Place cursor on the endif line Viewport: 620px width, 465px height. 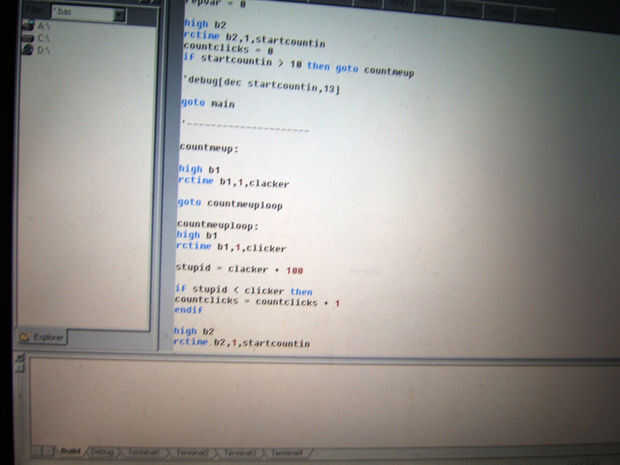pos(188,310)
